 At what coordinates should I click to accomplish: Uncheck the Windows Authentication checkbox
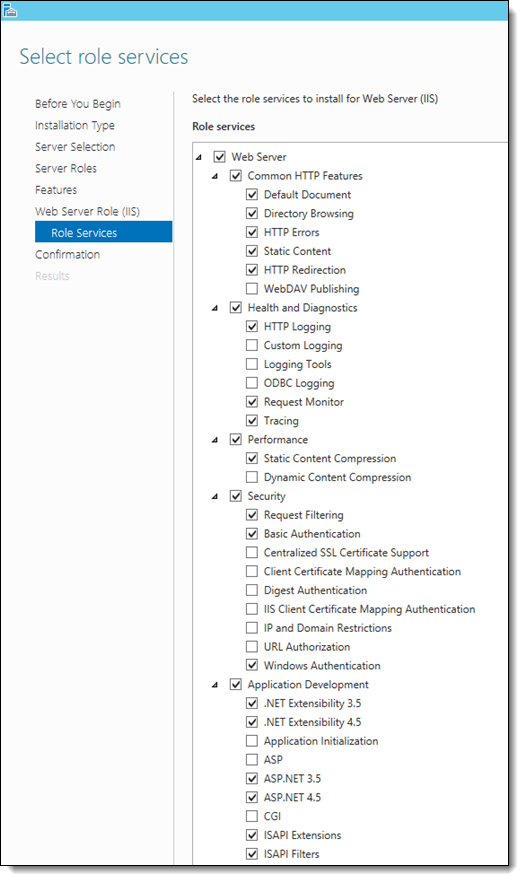(252, 665)
